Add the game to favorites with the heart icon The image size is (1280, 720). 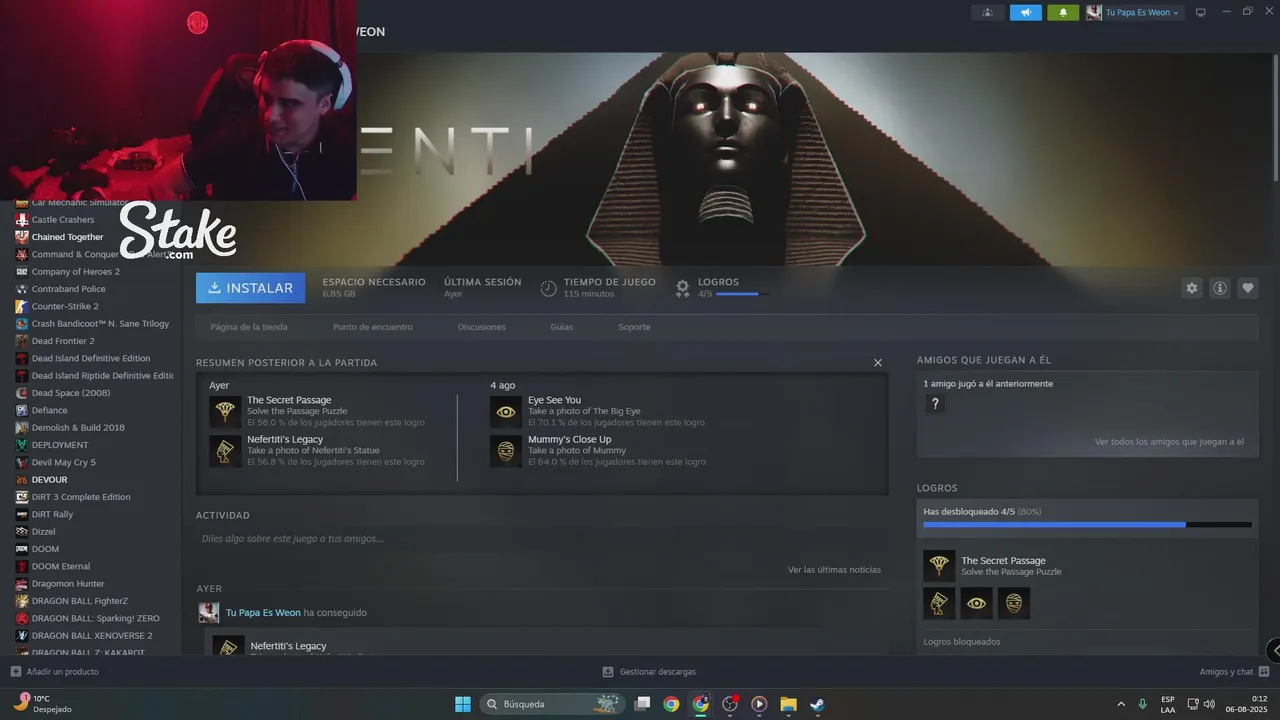(1248, 288)
